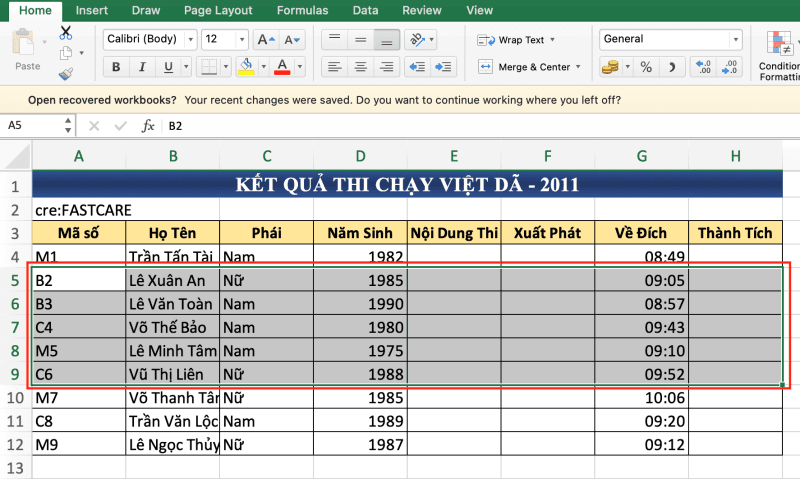Select the Format Painter brush
This screenshot has height=479, width=800.
tap(66, 74)
